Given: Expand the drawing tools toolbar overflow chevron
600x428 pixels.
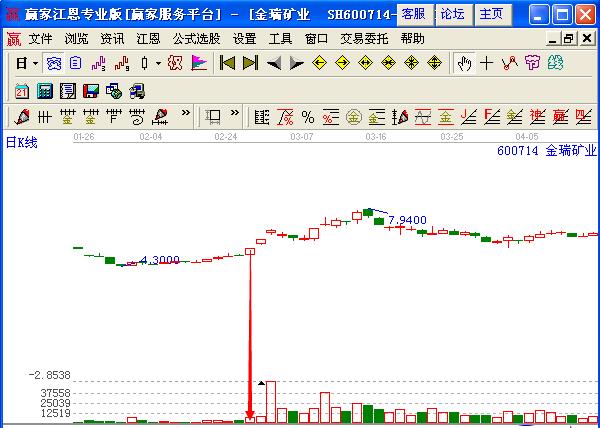Looking at the screenshot, I should tap(186, 112).
